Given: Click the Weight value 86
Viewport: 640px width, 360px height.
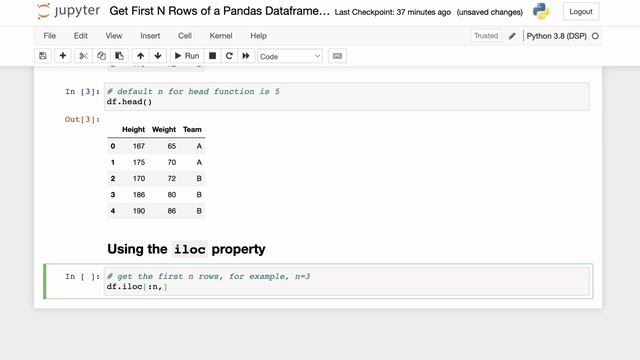Looking at the screenshot, I should click(172, 211).
